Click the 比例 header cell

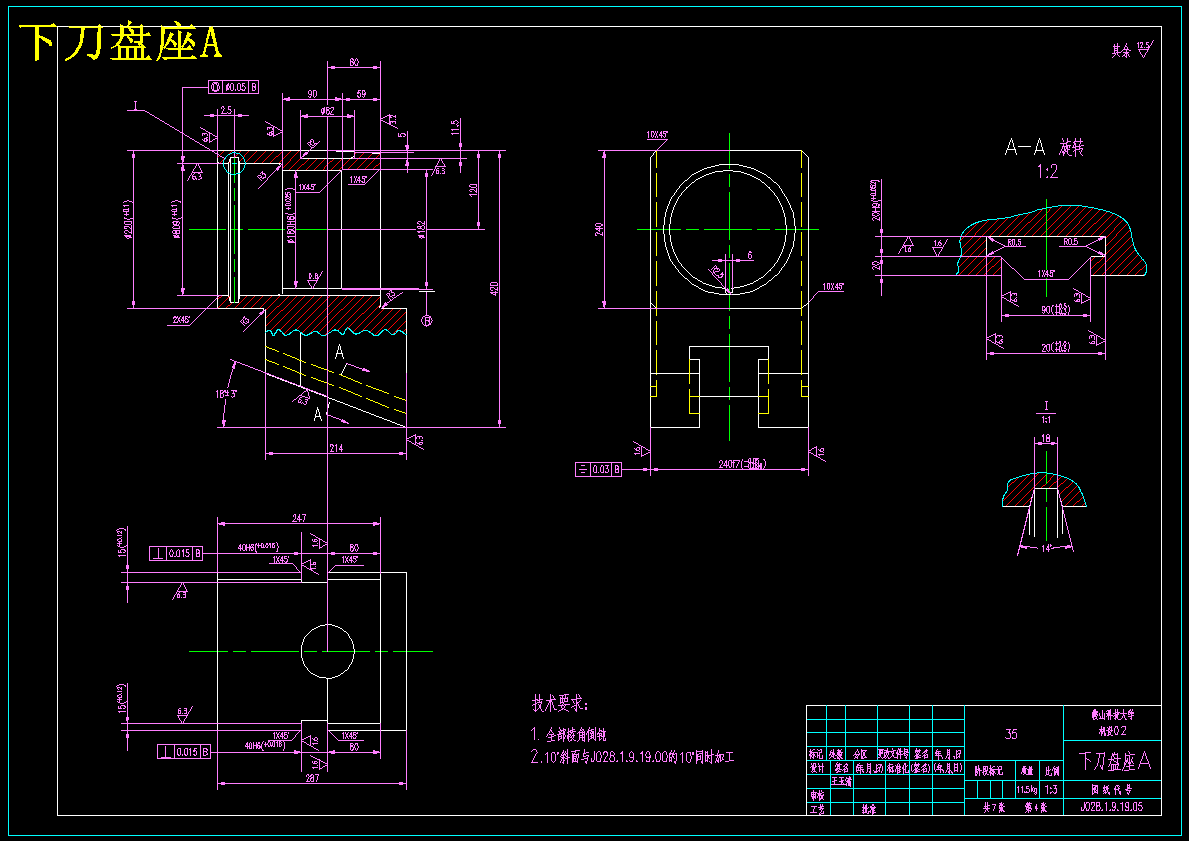[1051, 770]
